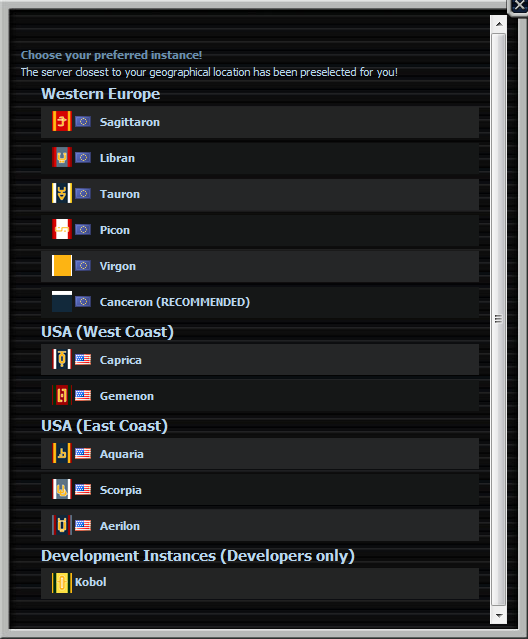This screenshot has height=639, width=528.
Task: Select the Scorpia server row
Action: 260,490
